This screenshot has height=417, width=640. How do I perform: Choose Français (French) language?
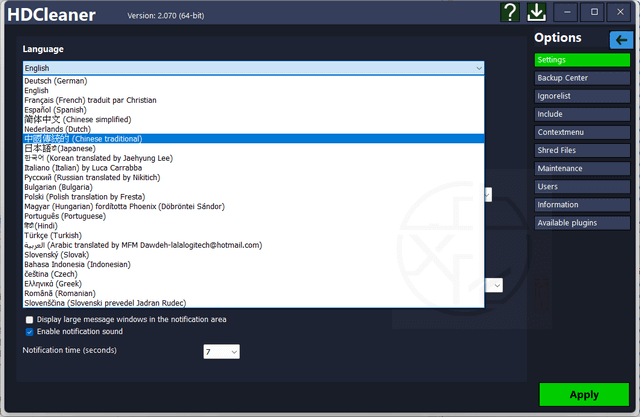click(x=253, y=100)
